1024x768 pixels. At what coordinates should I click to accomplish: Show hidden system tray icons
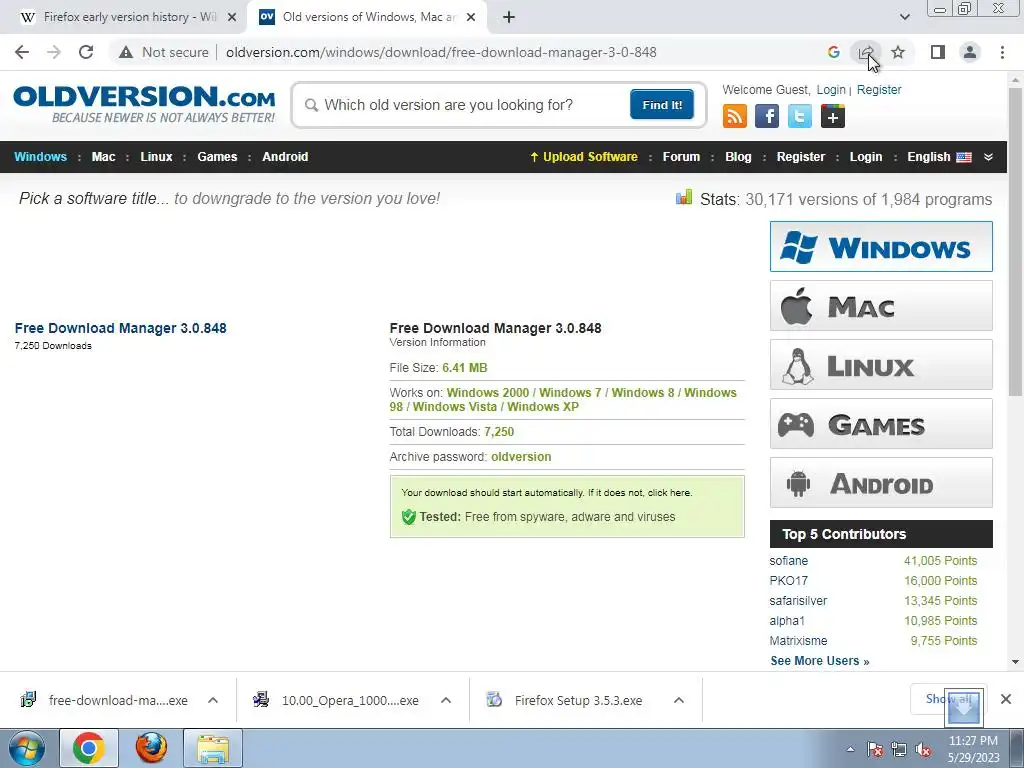[x=850, y=749]
